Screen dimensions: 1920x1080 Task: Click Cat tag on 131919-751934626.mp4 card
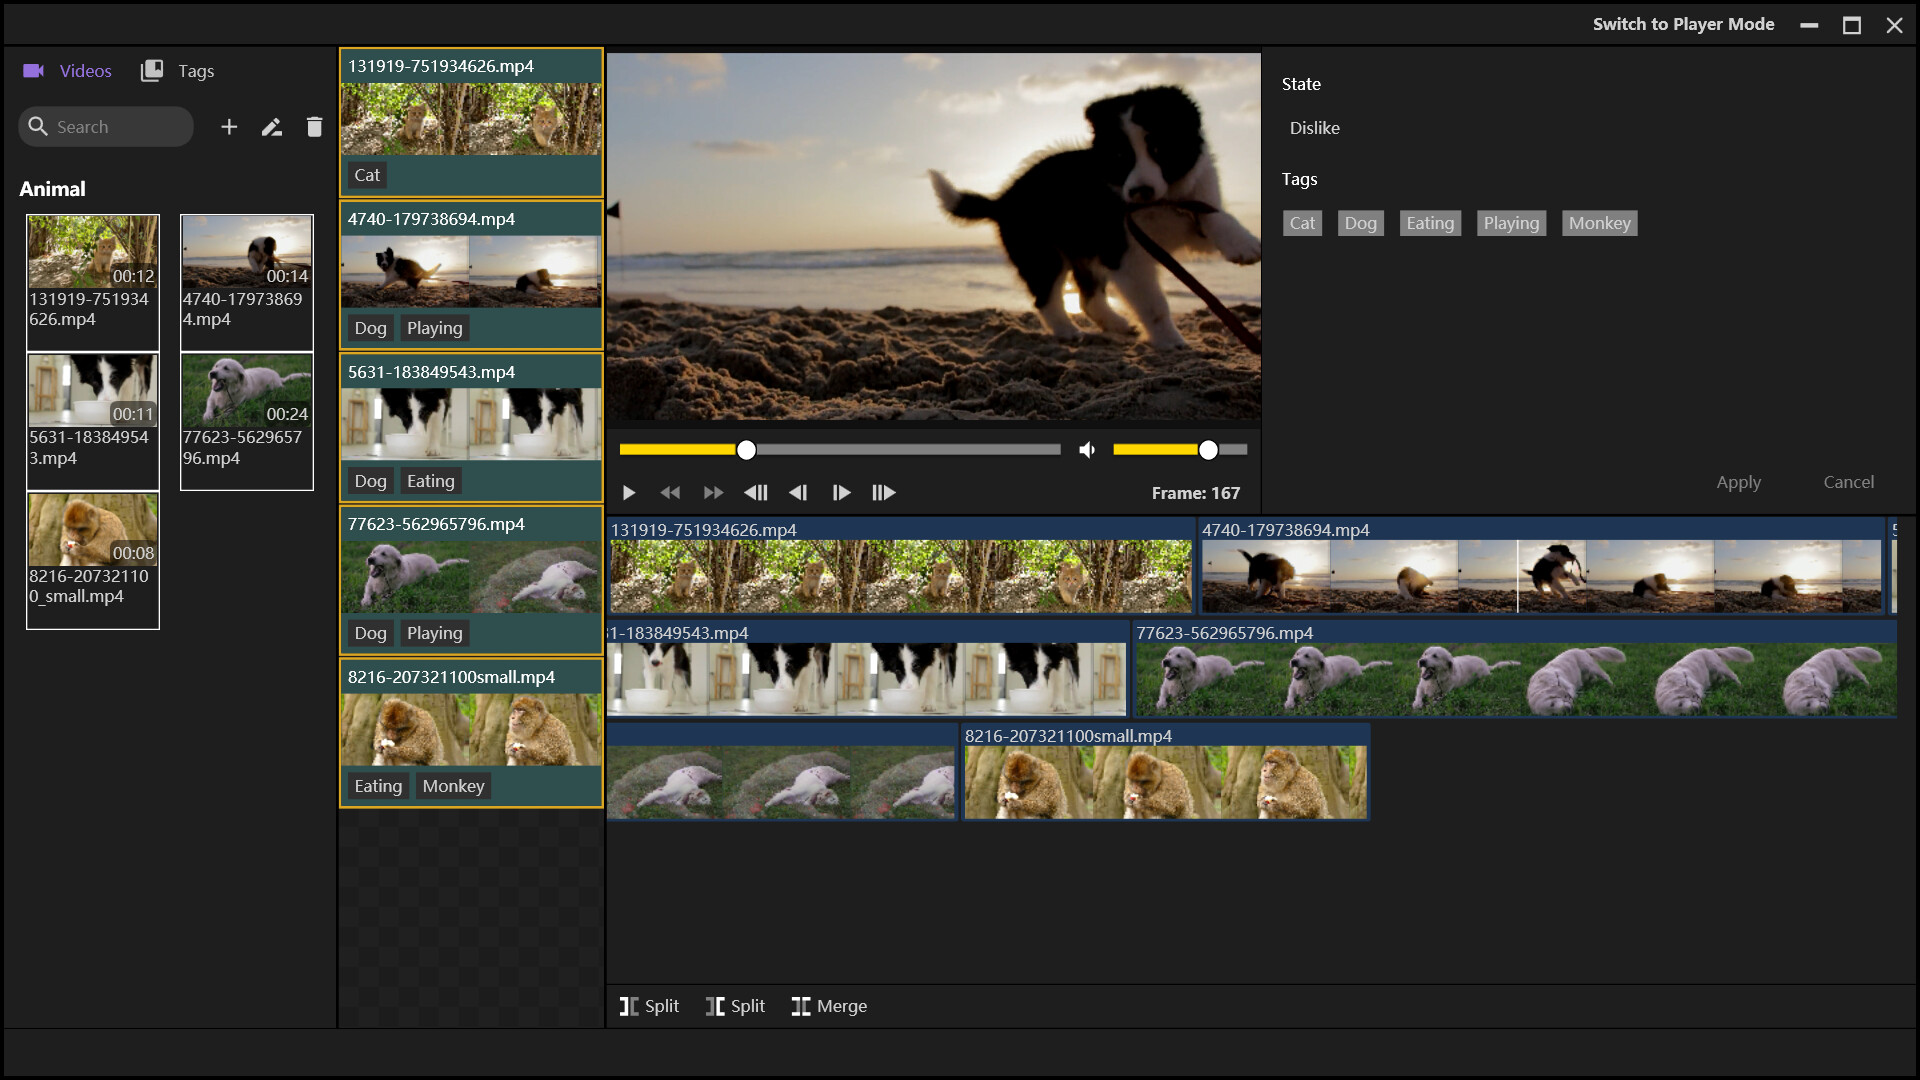[367, 175]
